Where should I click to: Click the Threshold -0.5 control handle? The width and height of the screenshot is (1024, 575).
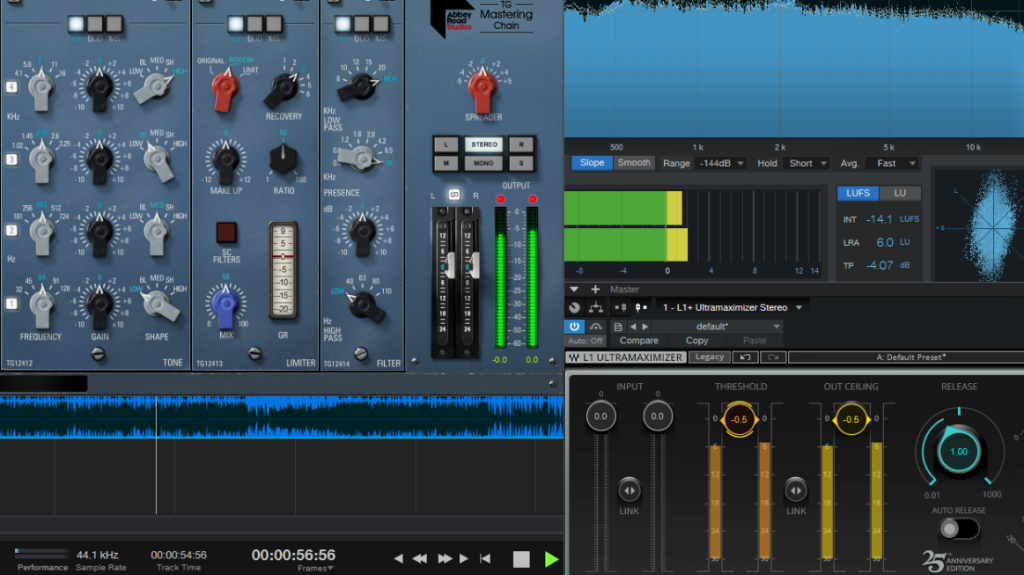coord(739,419)
